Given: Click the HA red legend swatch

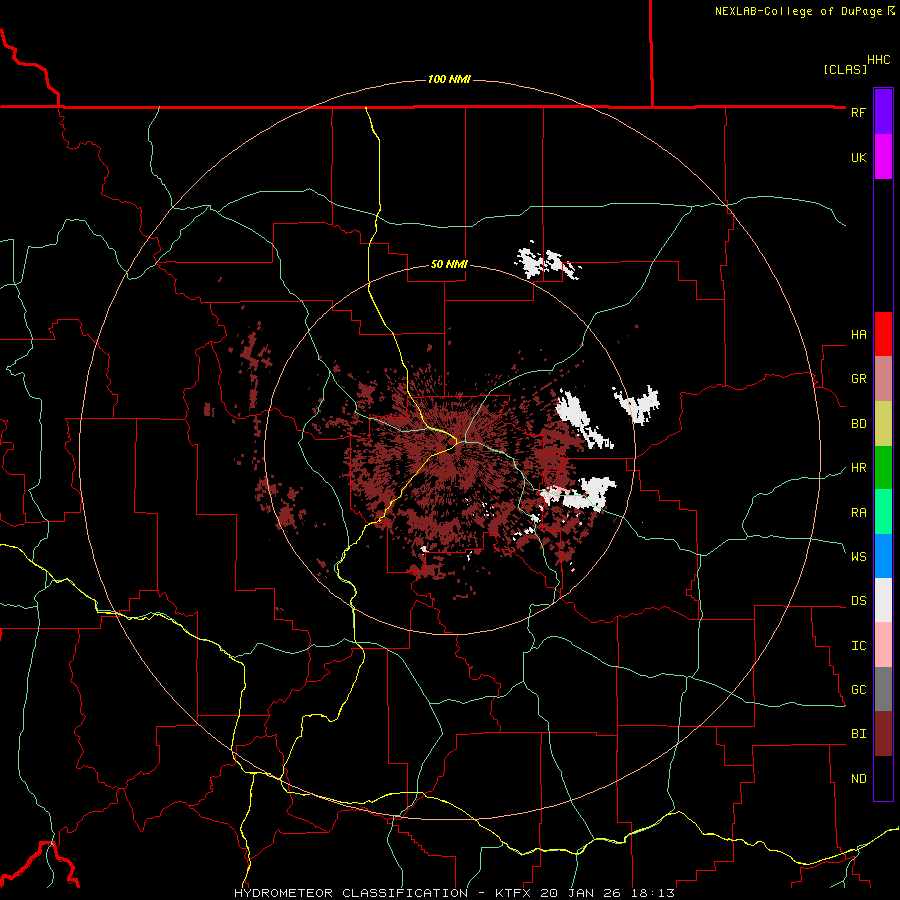Looking at the screenshot, I should point(883,334).
